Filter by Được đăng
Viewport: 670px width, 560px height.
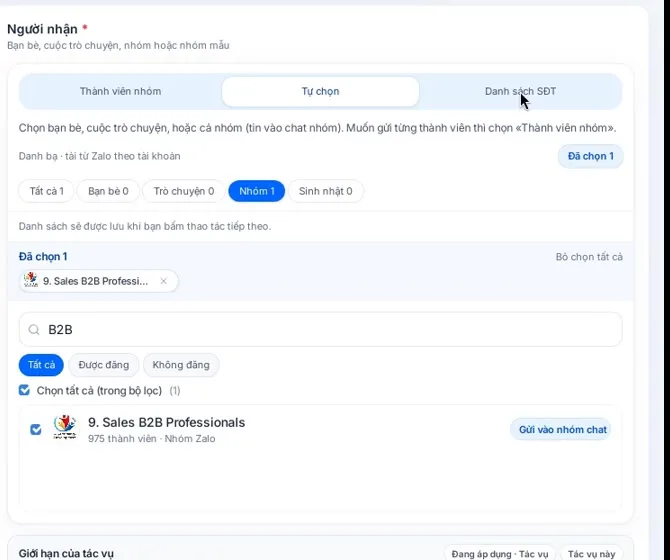[103, 365]
